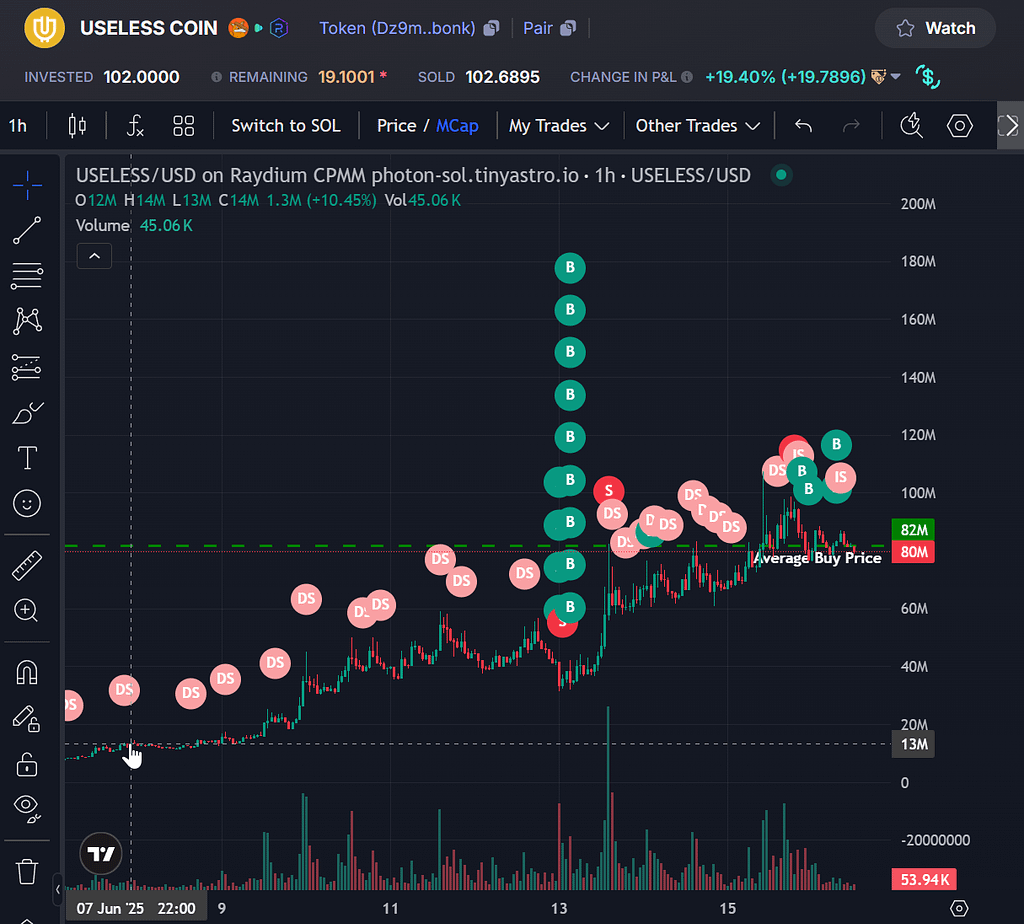Click the Watch button
The image size is (1024, 924).
935,28
